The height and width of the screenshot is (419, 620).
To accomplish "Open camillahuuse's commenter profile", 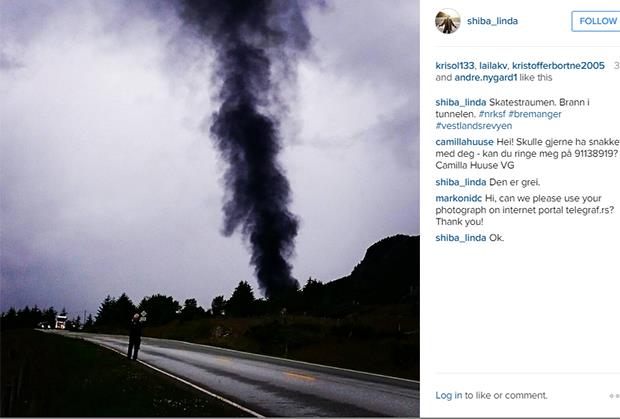I will tap(464, 142).
